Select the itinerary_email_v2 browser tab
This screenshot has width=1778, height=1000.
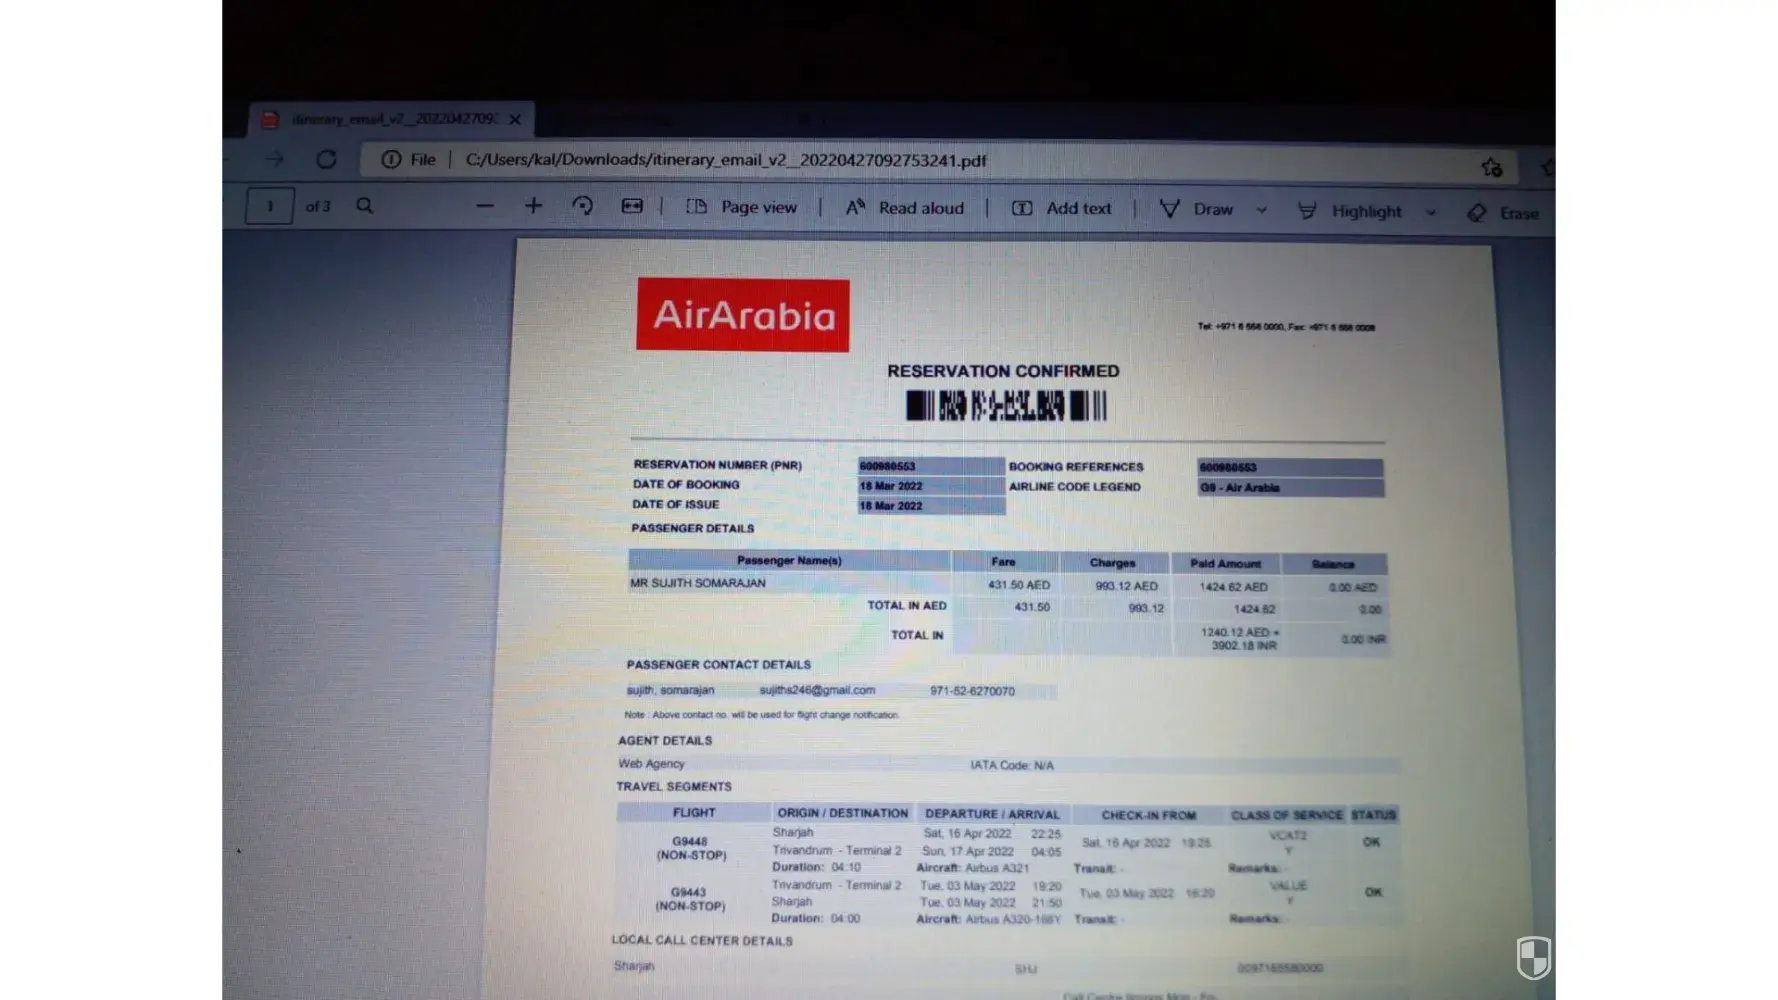(392, 119)
